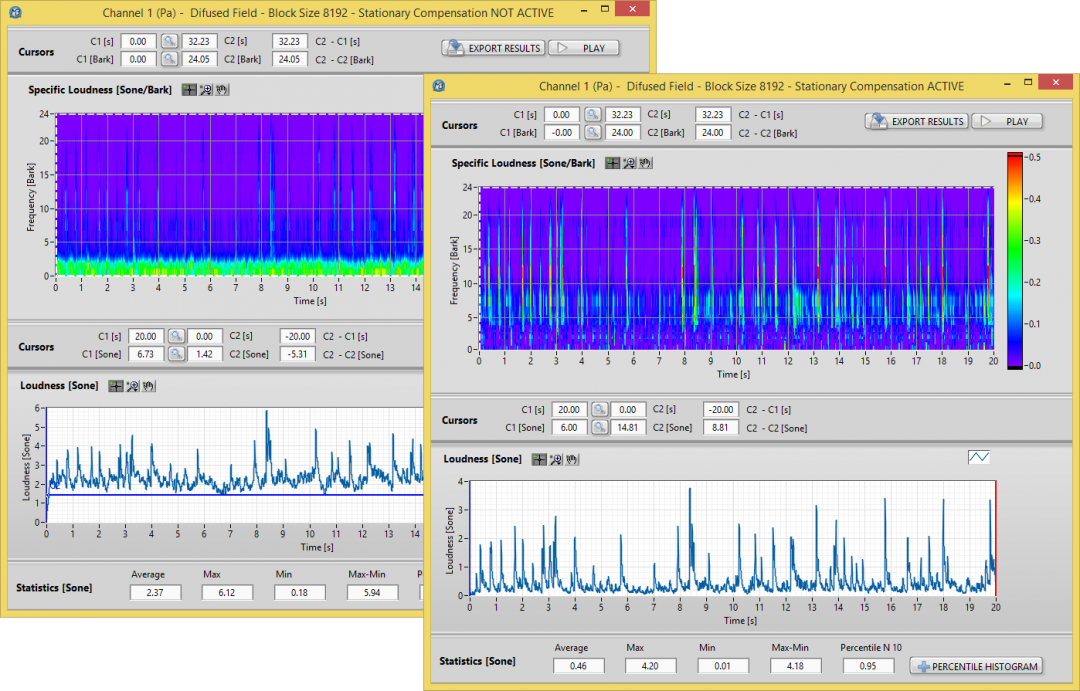The image size is (1080, 691).
Task: Toggle the crosshair tool in the background Loudness [Sone] panel
Action: pos(118,386)
